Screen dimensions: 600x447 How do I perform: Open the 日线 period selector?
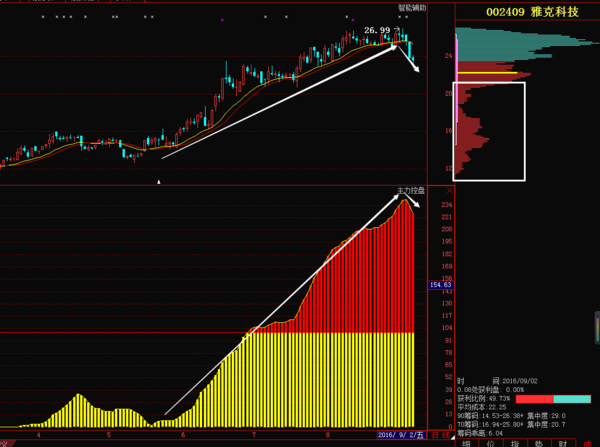(x=440, y=435)
